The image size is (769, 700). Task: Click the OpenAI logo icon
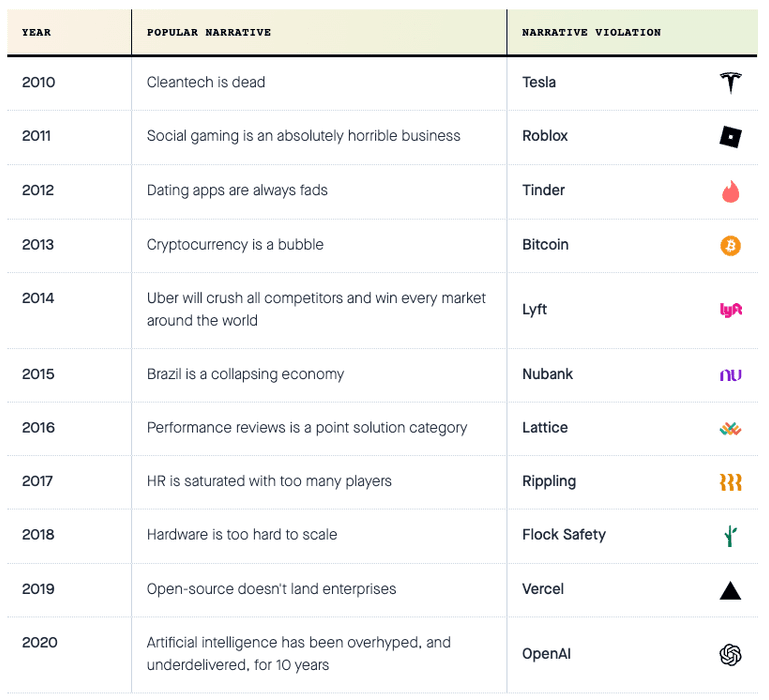(x=731, y=655)
